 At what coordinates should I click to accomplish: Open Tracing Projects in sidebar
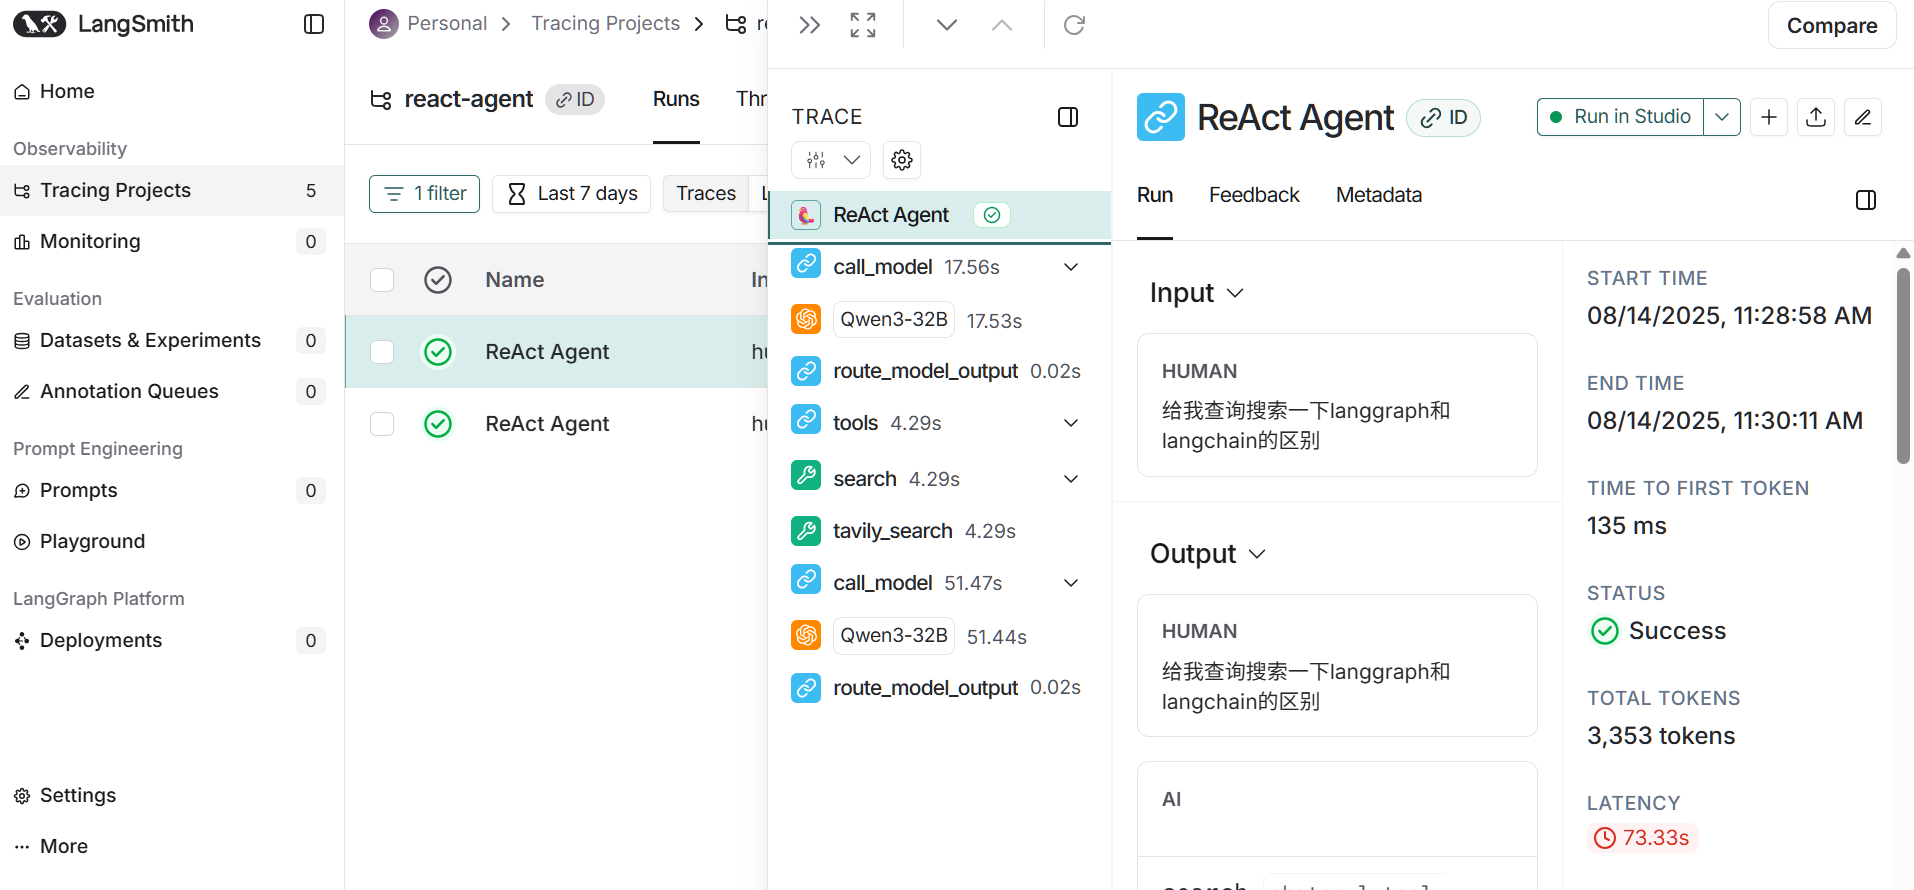pos(172,190)
